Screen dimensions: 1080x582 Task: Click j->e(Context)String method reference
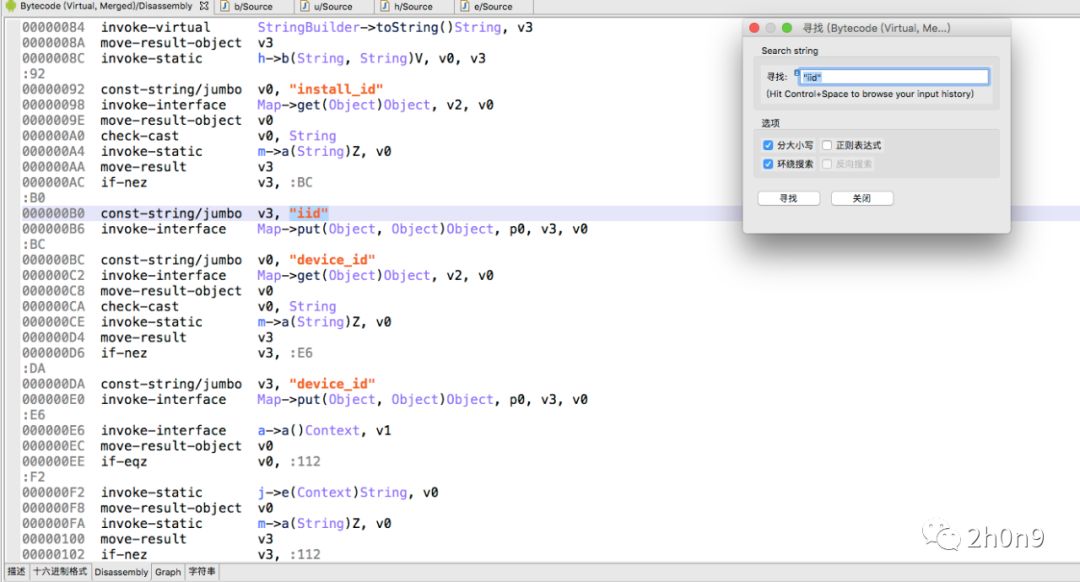click(x=333, y=492)
